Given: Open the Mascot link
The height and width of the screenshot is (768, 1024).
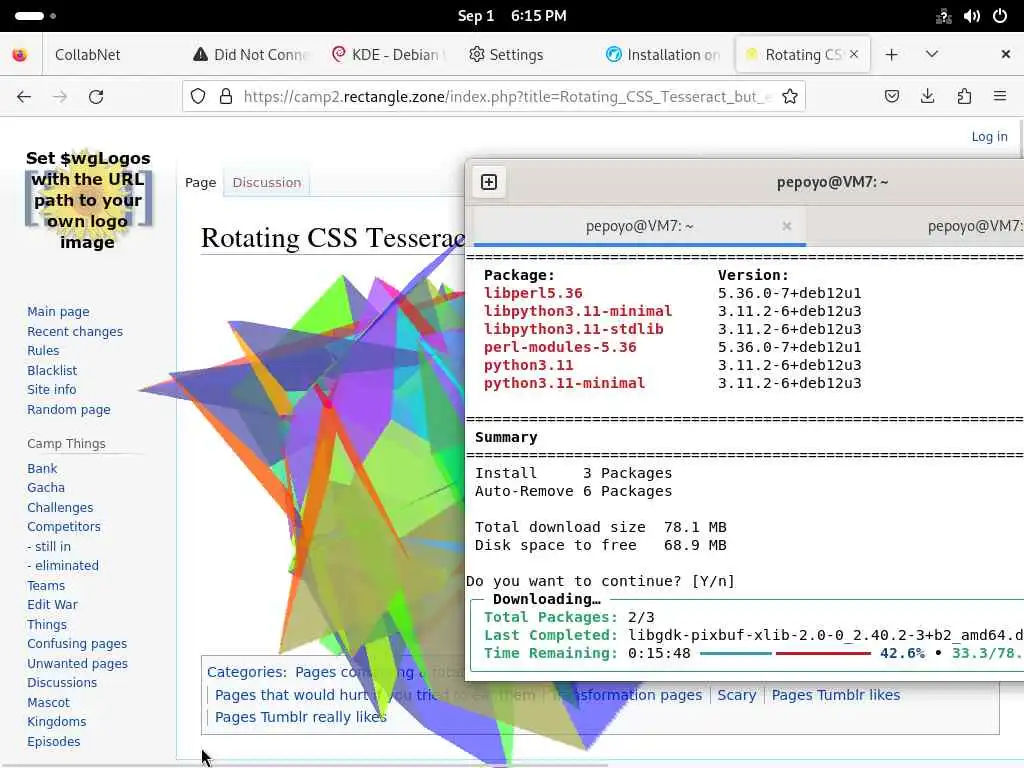Looking at the screenshot, I should click(48, 703).
